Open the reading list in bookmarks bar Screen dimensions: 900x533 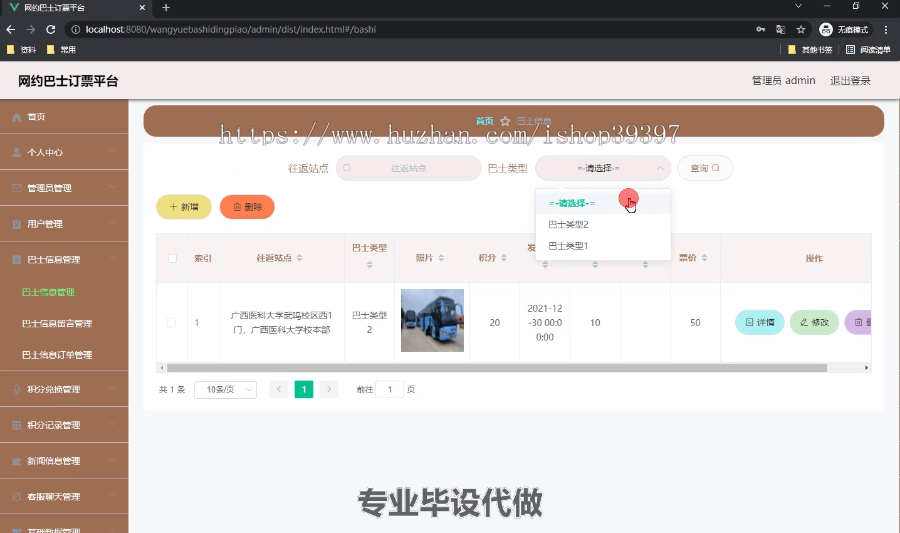[868, 50]
